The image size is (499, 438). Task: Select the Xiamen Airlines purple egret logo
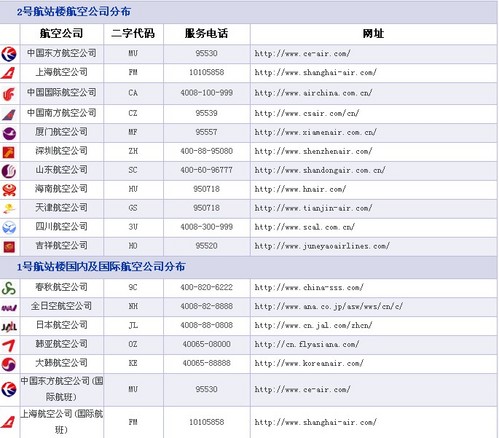point(9,133)
